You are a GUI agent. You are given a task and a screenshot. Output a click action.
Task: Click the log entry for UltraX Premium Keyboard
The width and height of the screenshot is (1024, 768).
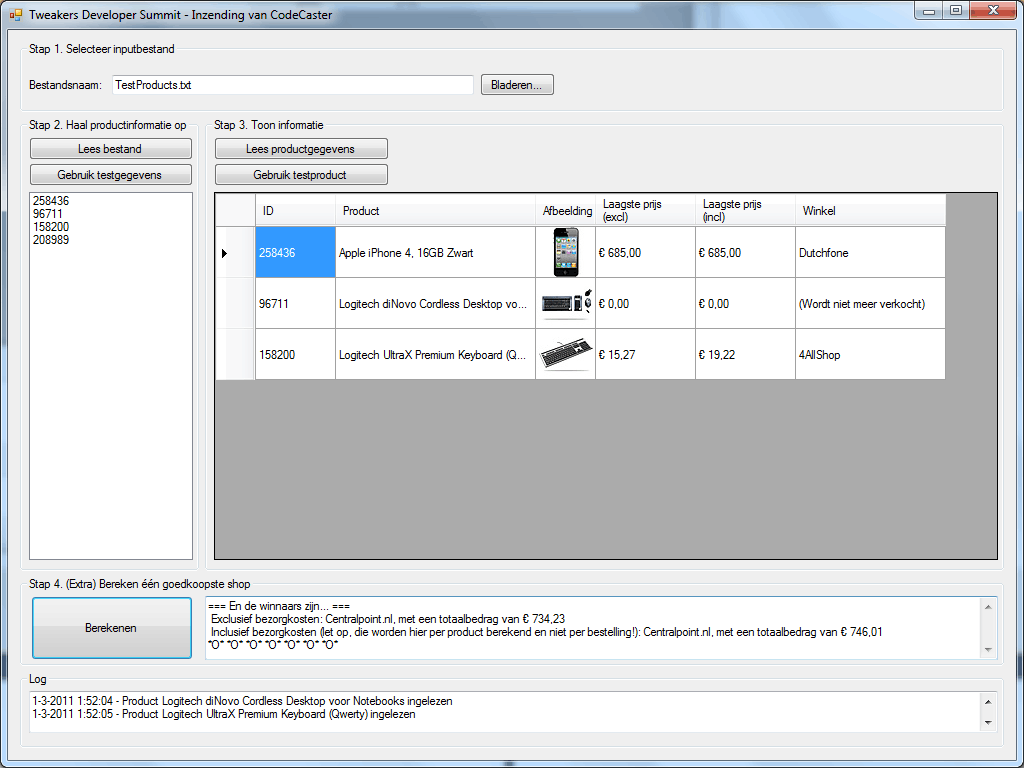[223, 714]
